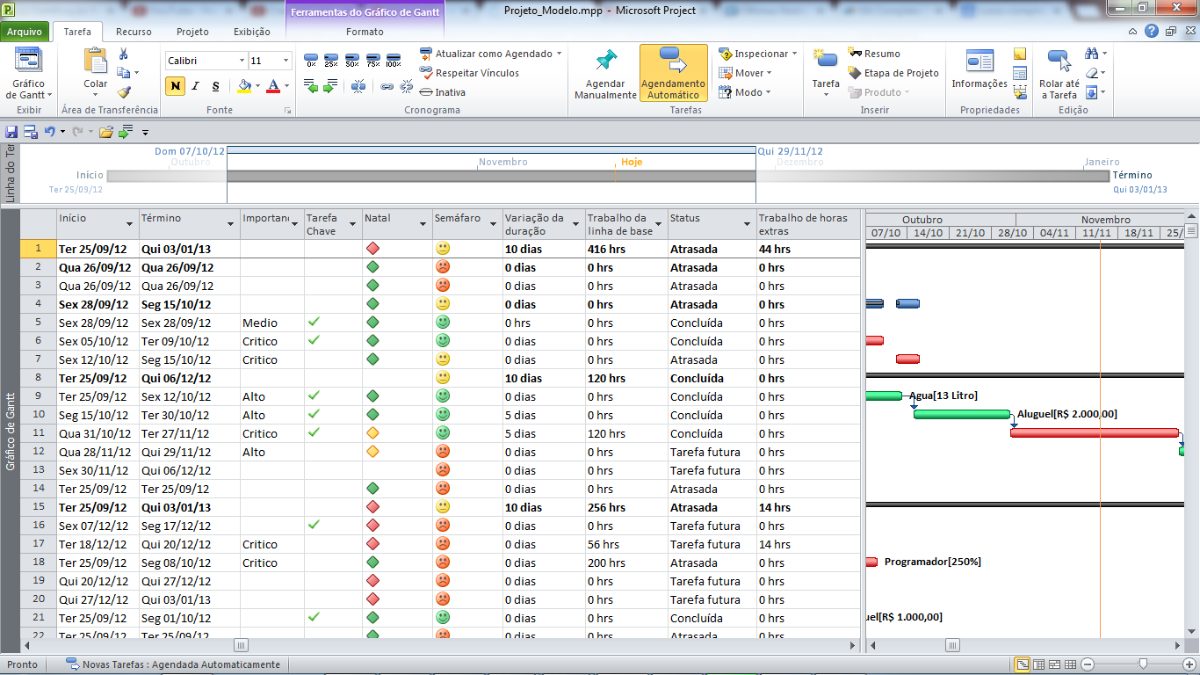Open the Gráfico de Gantt view button
1200x675 pixels.
(x=29, y=74)
